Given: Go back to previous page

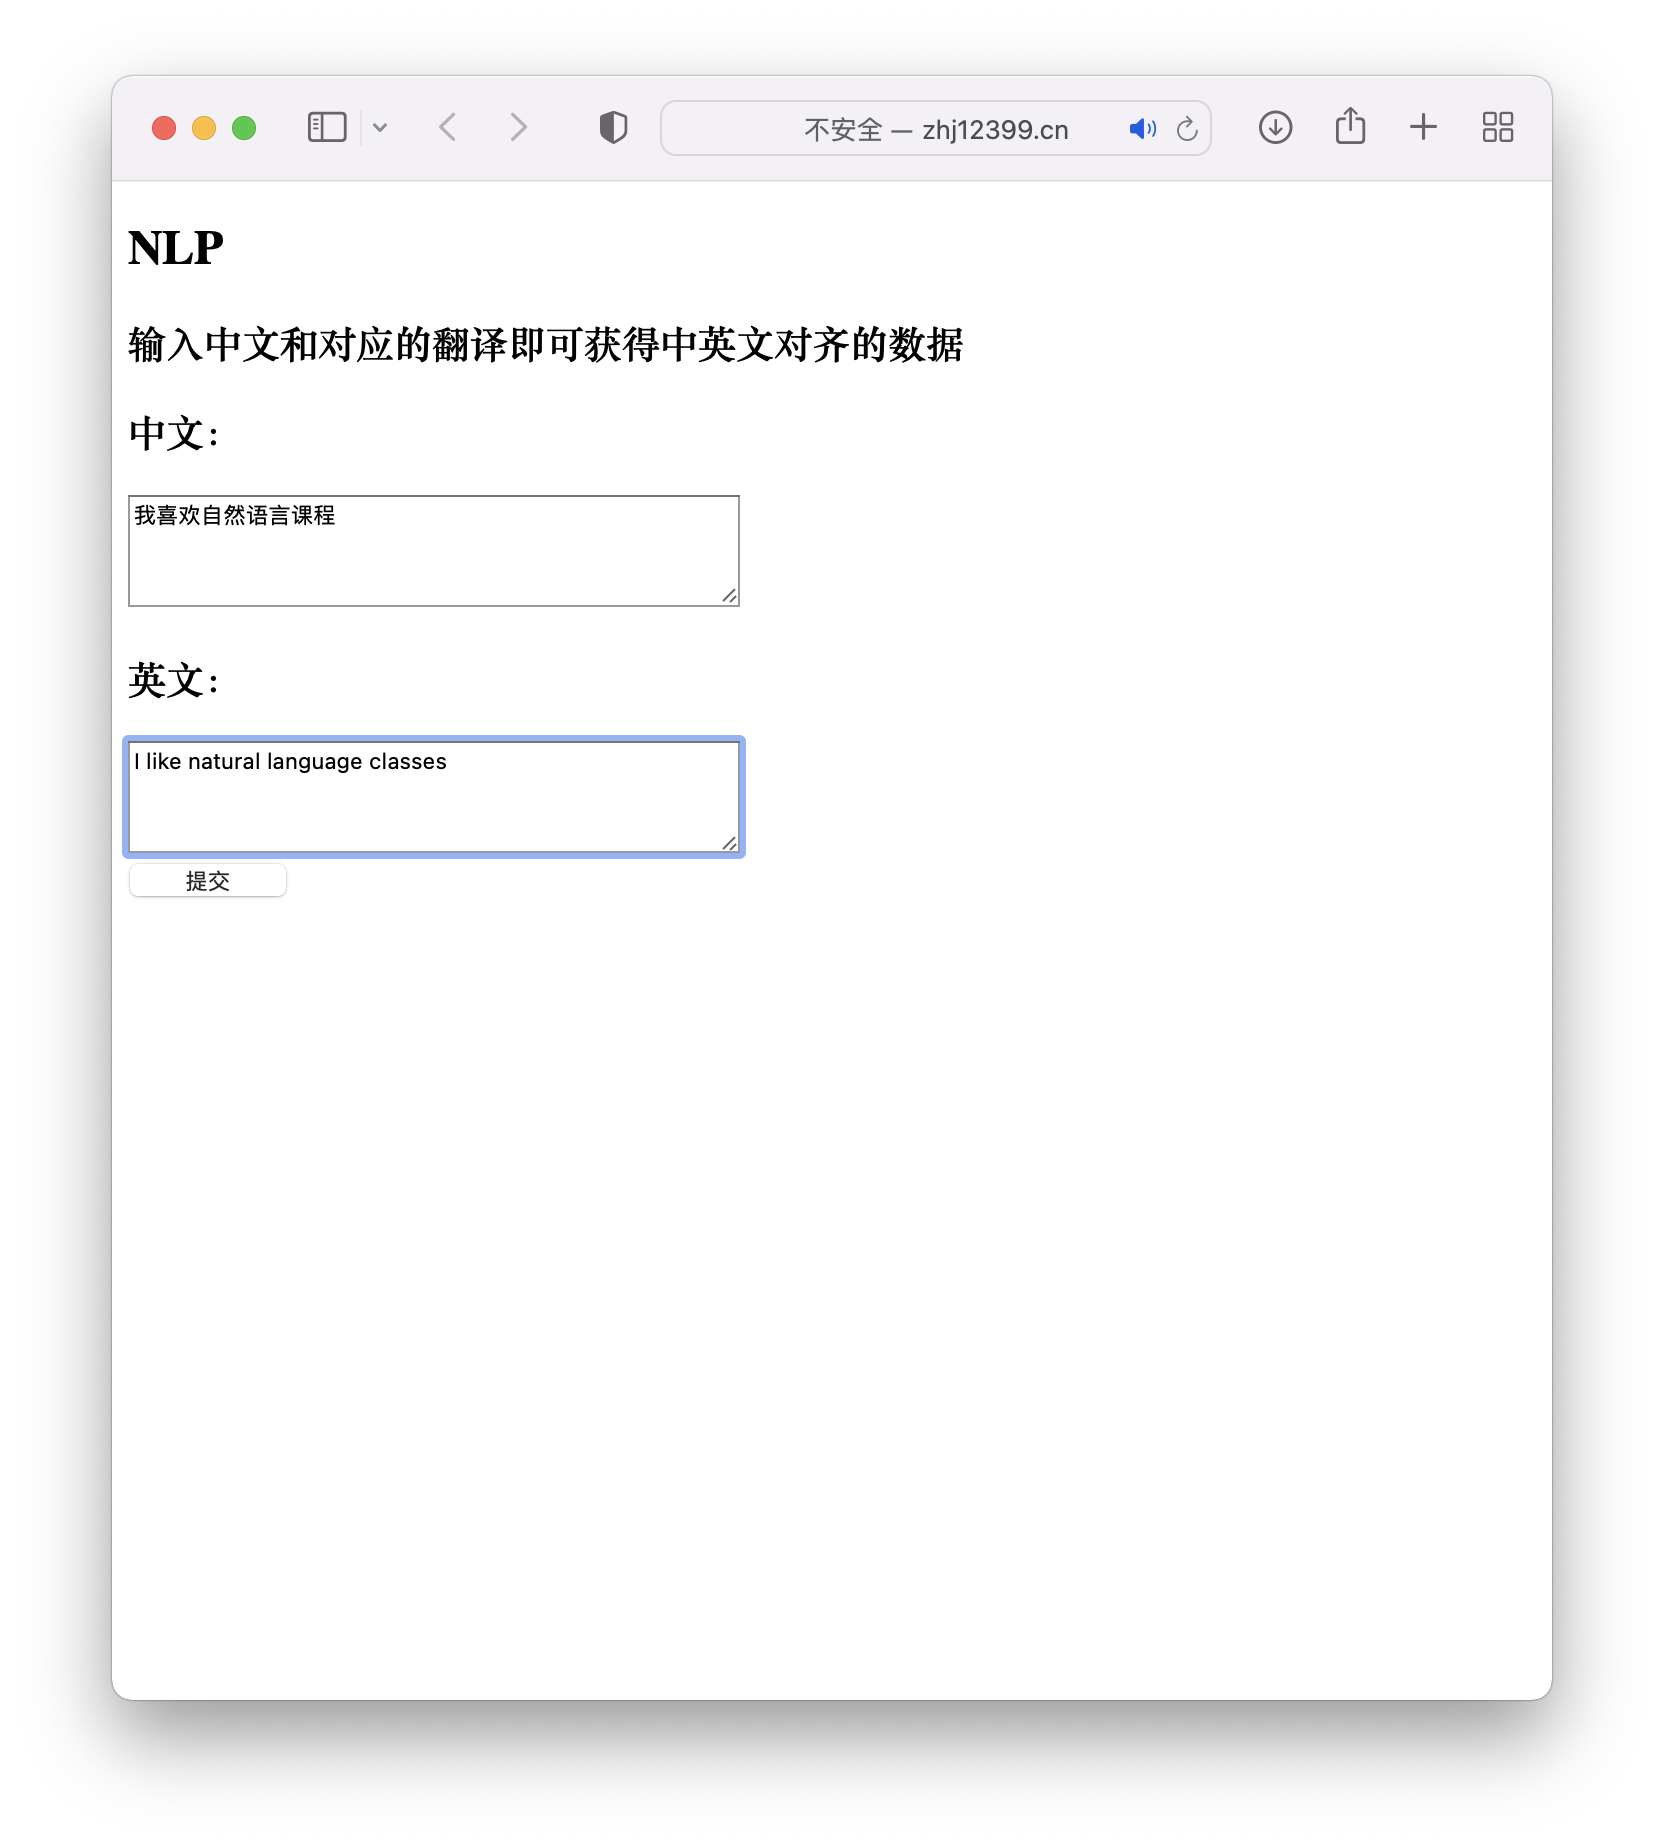Looking at the screenshot, I should pyautogui.click(x=448, y=128).
